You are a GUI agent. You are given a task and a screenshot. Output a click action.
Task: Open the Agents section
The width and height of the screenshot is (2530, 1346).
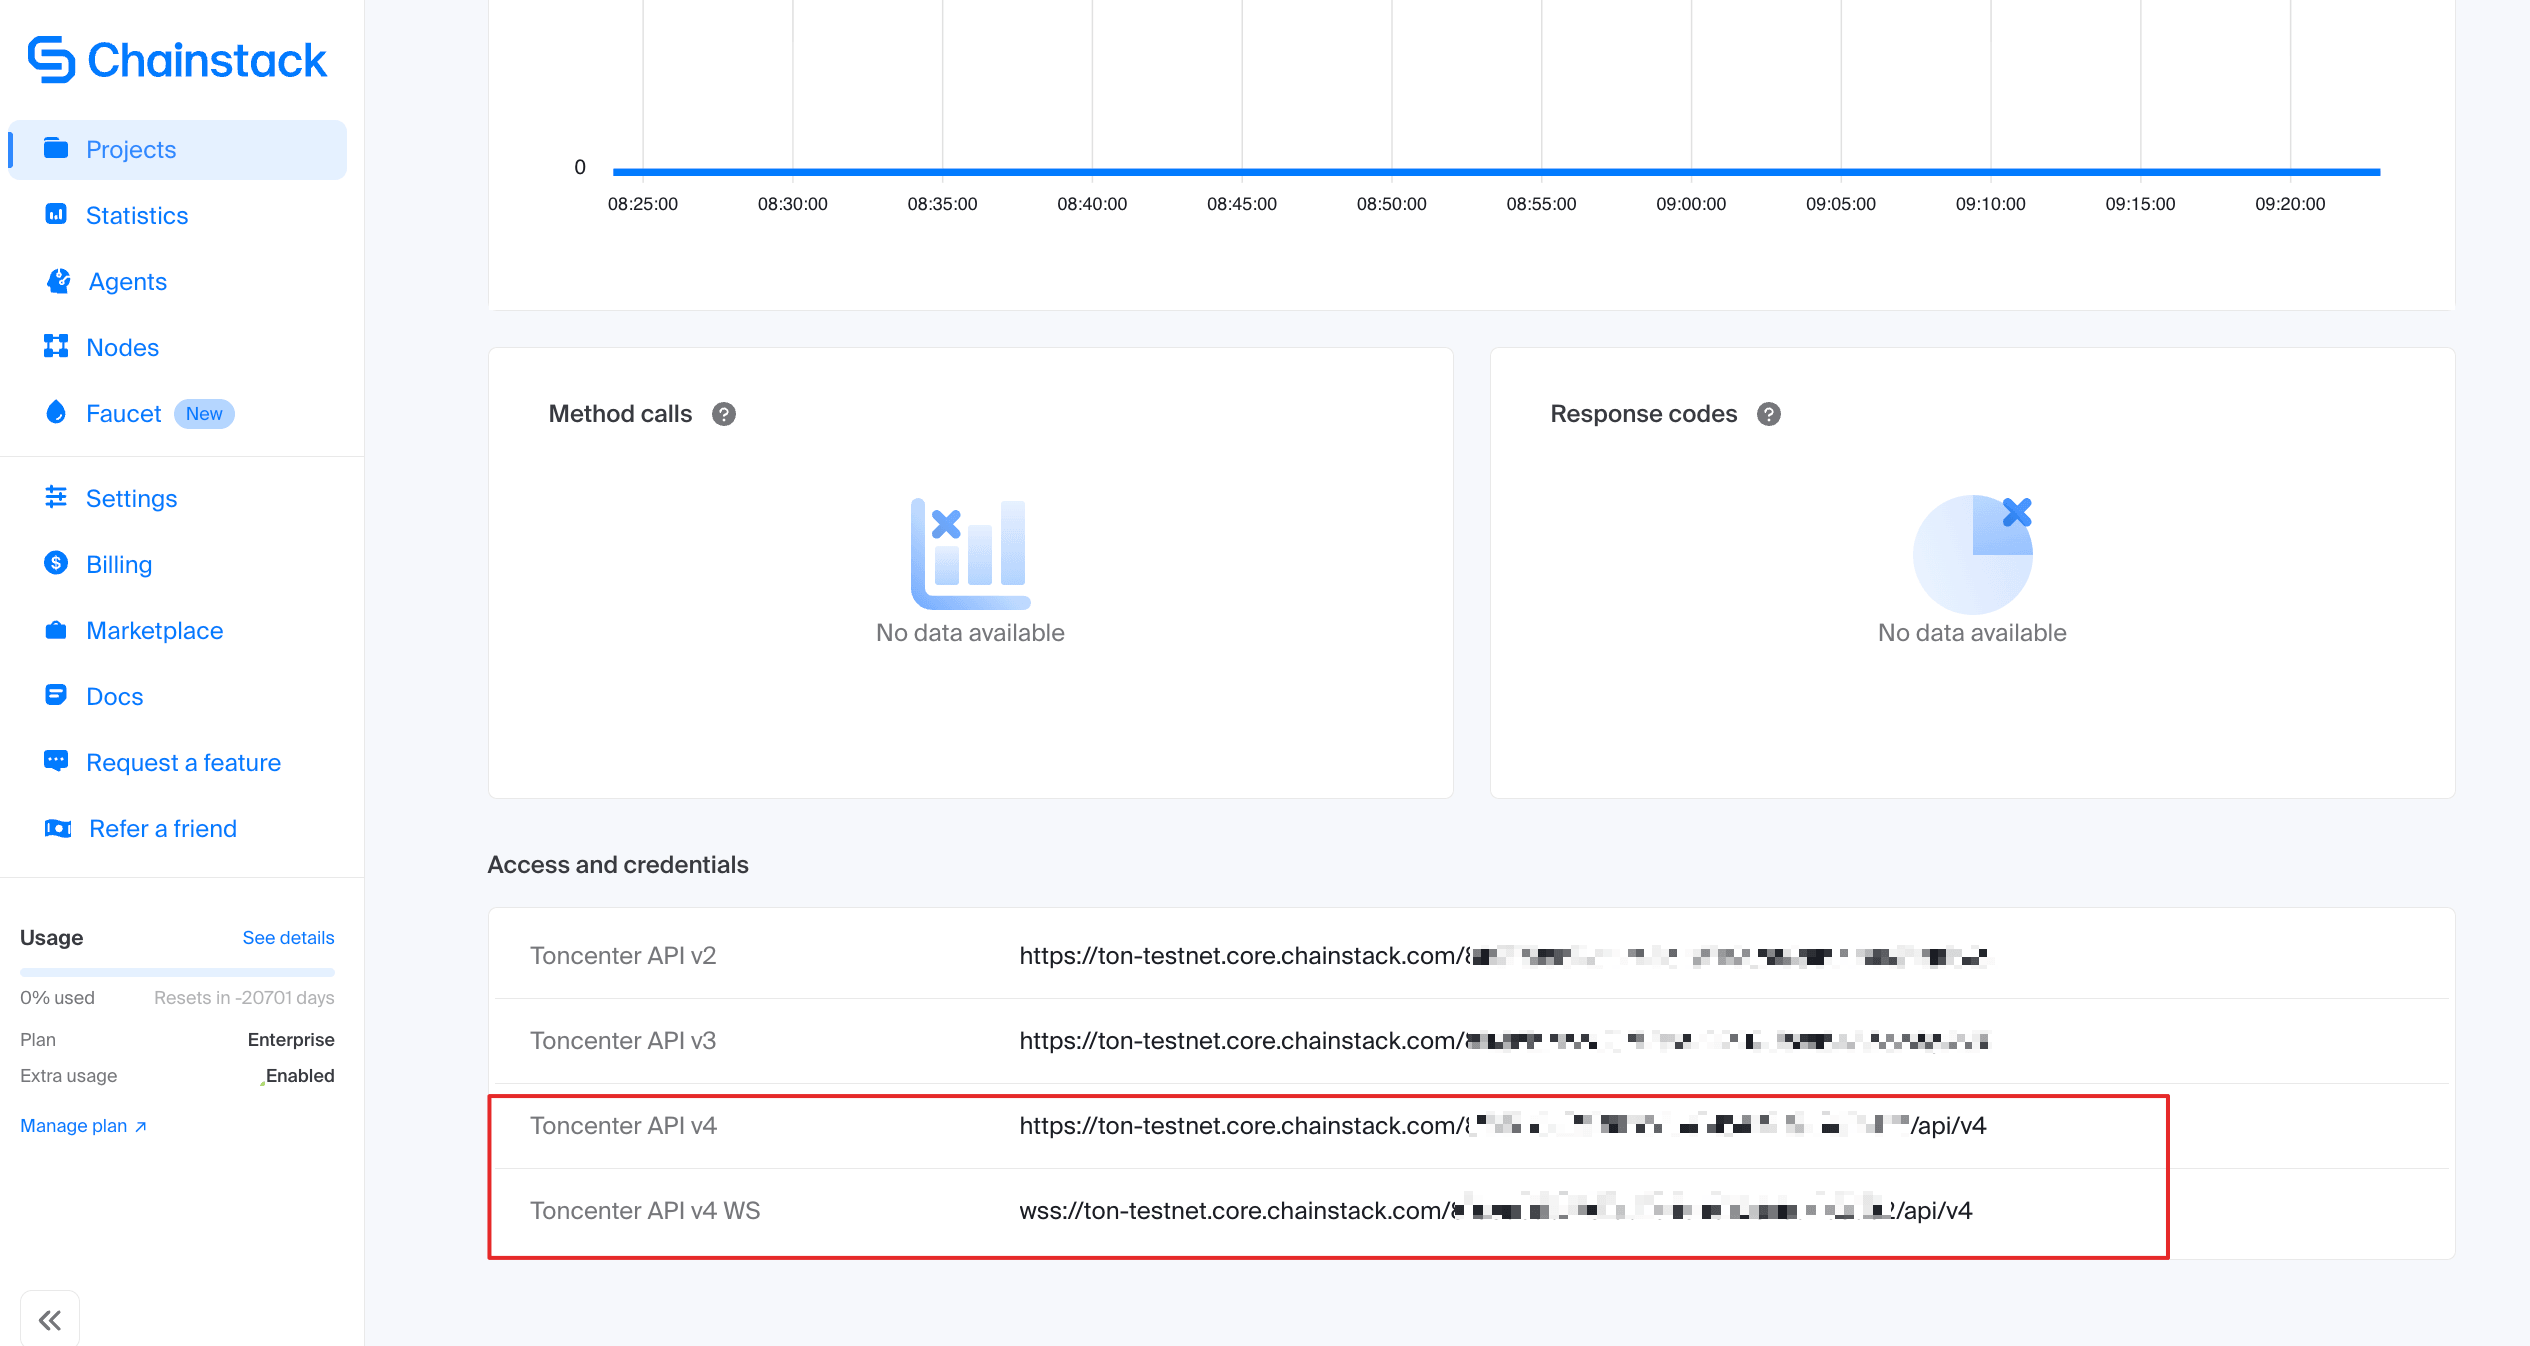pos(128,281)
